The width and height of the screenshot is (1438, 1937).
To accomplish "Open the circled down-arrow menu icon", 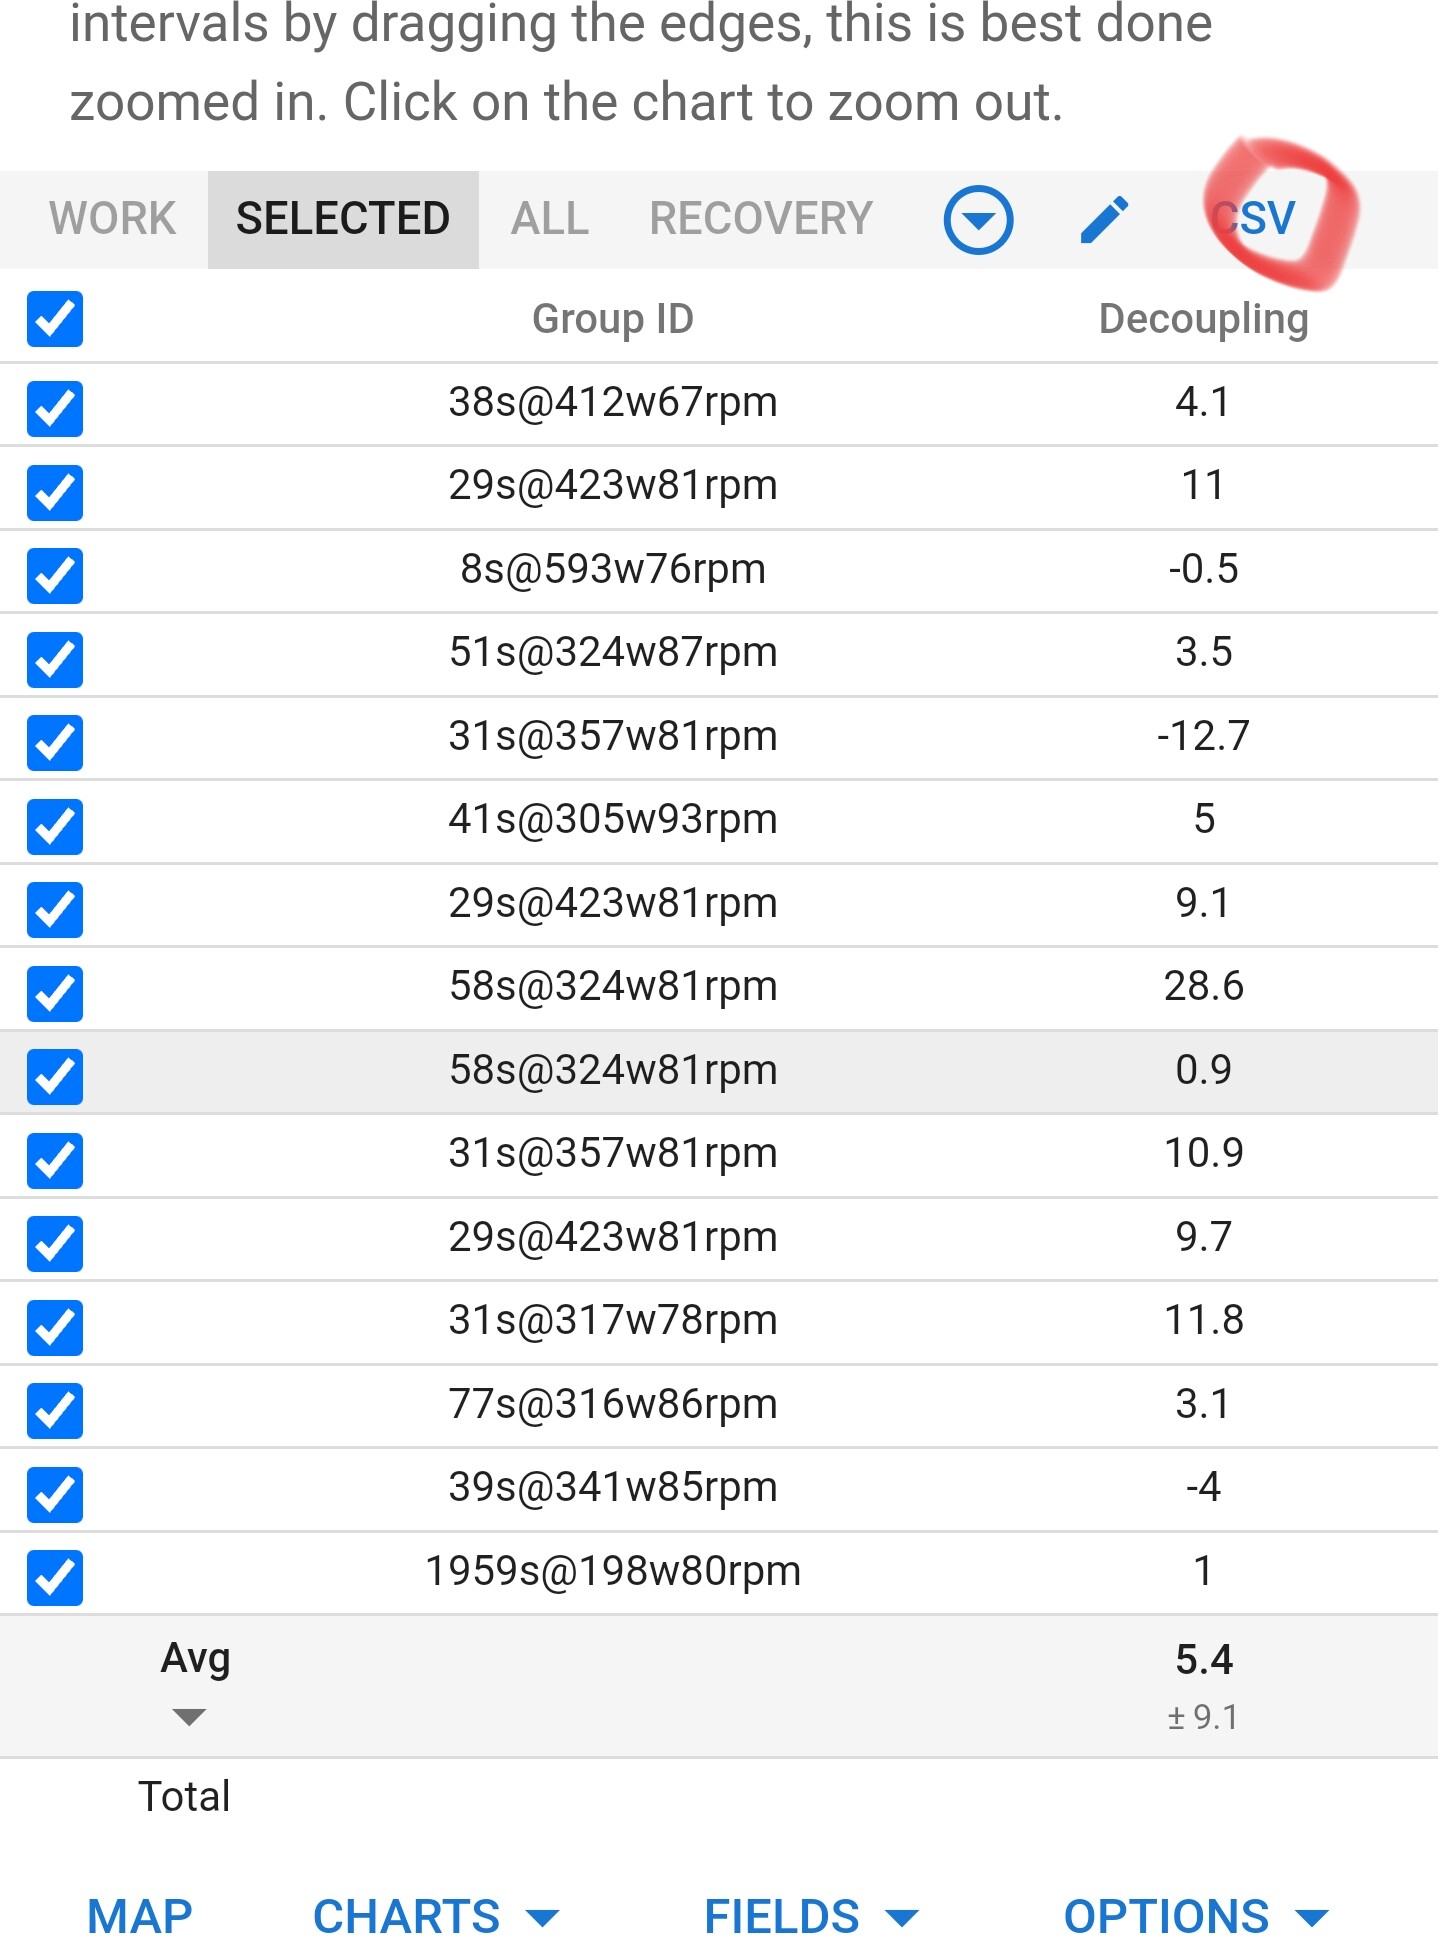I will (x=978, y=219).
